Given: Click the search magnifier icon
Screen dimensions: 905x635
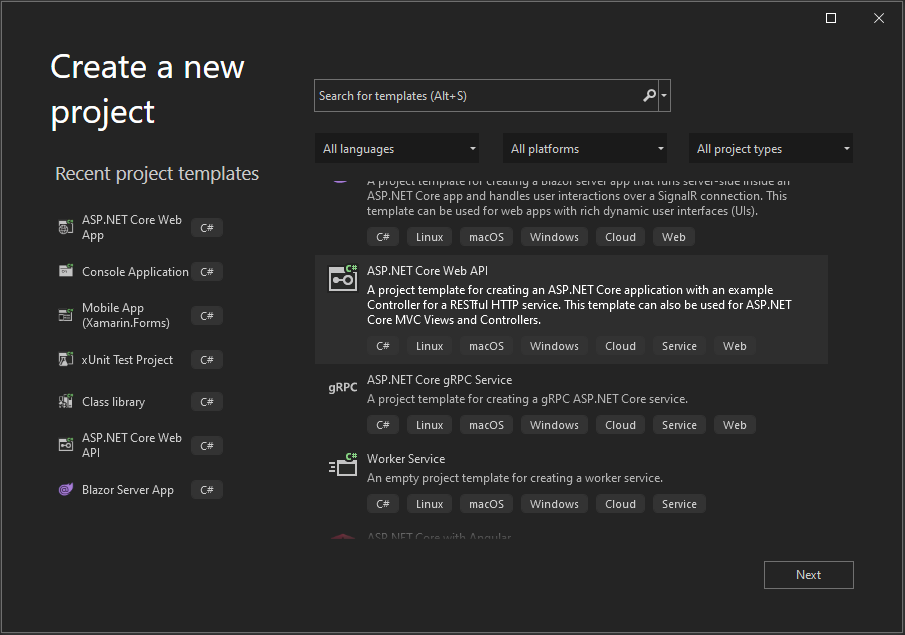Looking at the screenshot, I should 649,95.
